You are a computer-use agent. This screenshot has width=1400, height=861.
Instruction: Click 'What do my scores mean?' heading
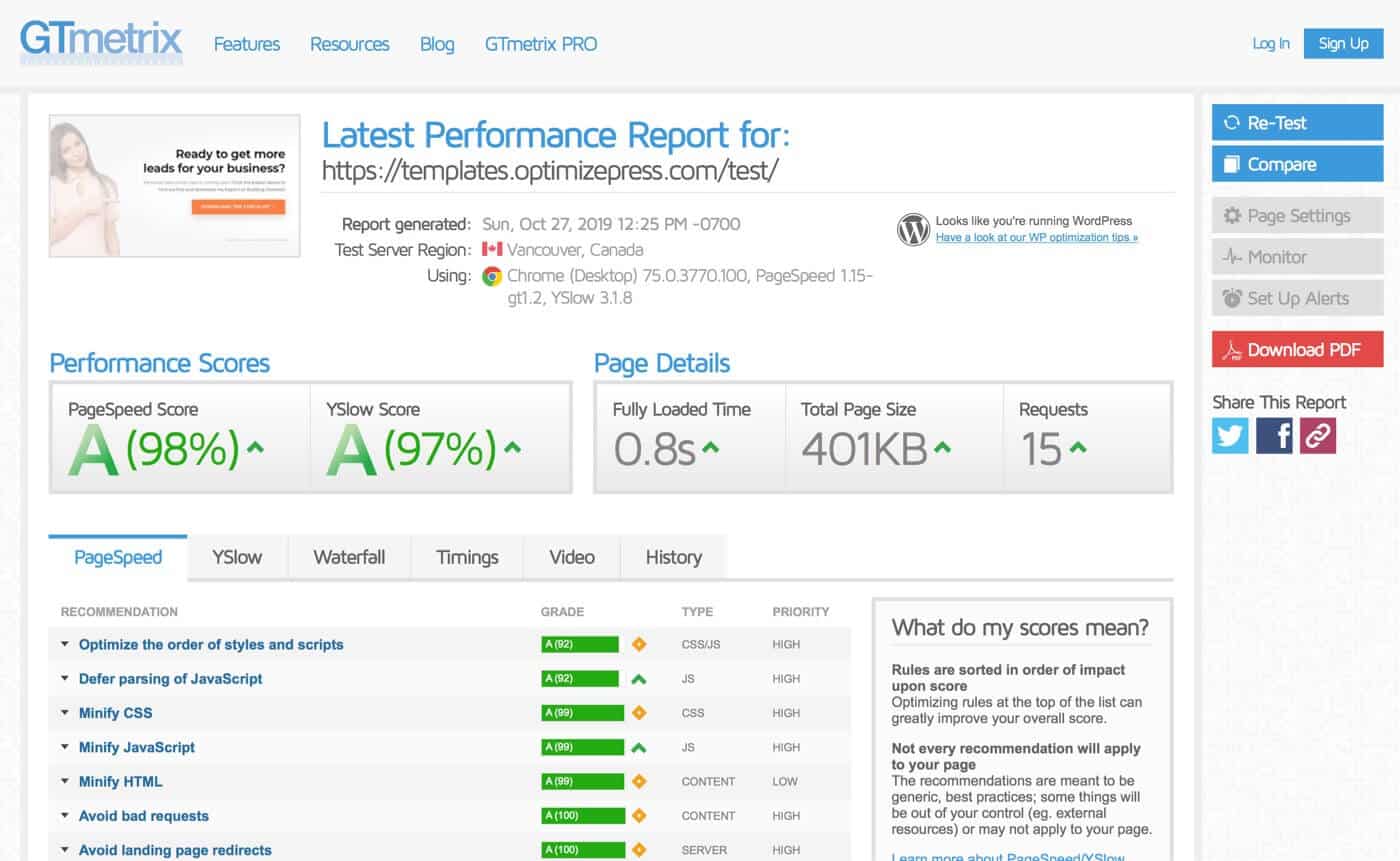(x=1020, y=628)
